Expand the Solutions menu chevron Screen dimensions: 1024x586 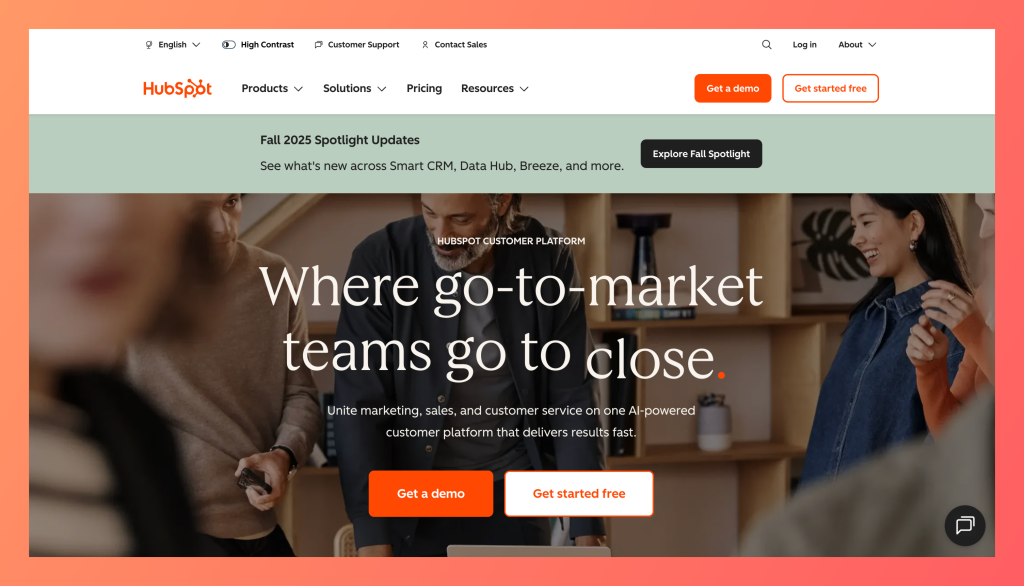click(x=382, y=89)
